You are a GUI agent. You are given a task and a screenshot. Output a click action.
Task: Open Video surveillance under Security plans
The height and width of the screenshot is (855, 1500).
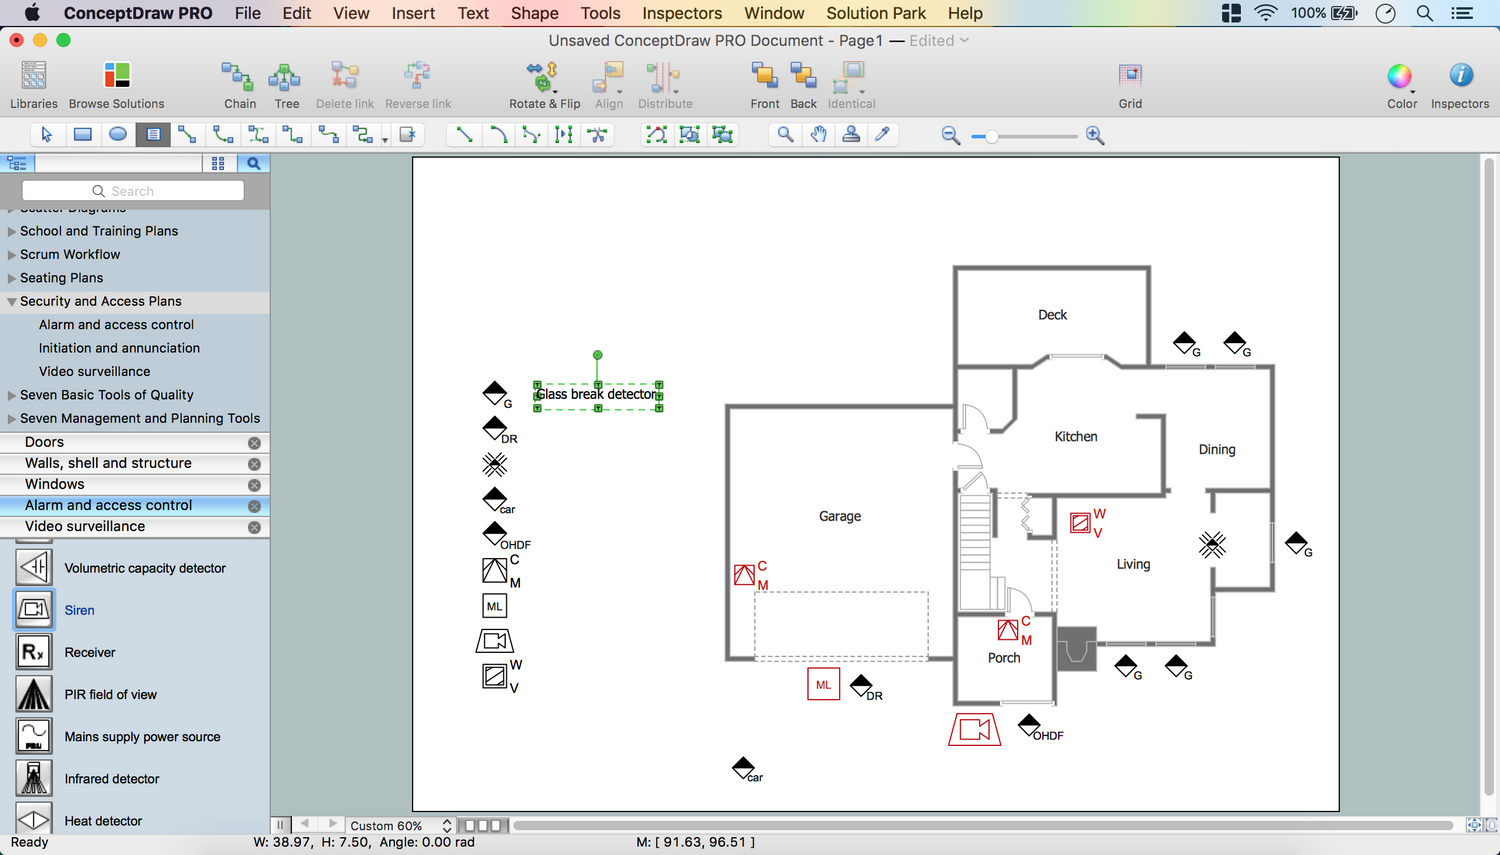click(x=94, y=371)
